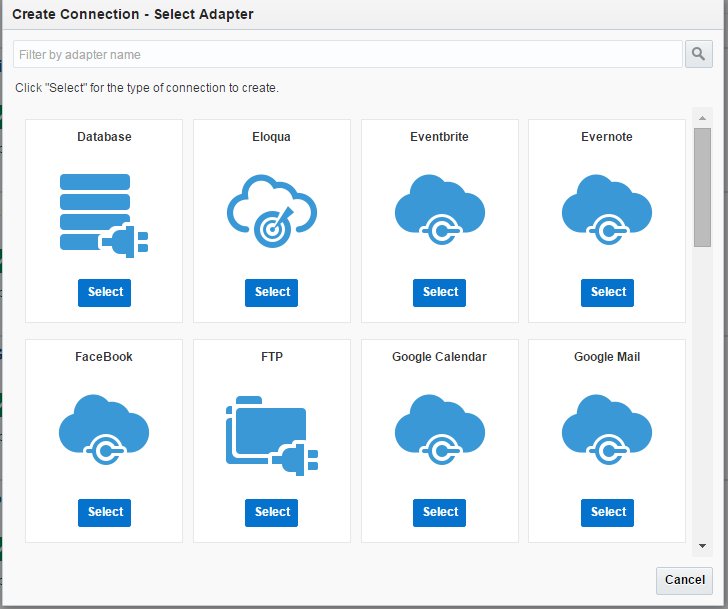This screenshot has width=728, height=609.
Task: Click the Eloqua cloud target icon
Action: 272,211
